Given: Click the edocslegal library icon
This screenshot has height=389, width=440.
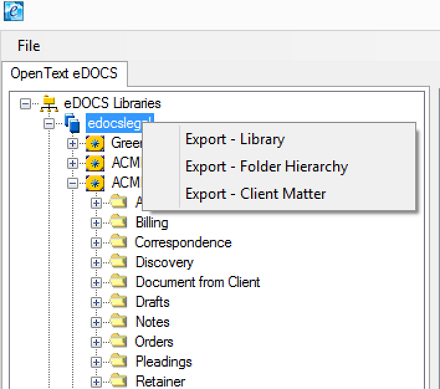Looking at the screenshot, I should point(72,123).
